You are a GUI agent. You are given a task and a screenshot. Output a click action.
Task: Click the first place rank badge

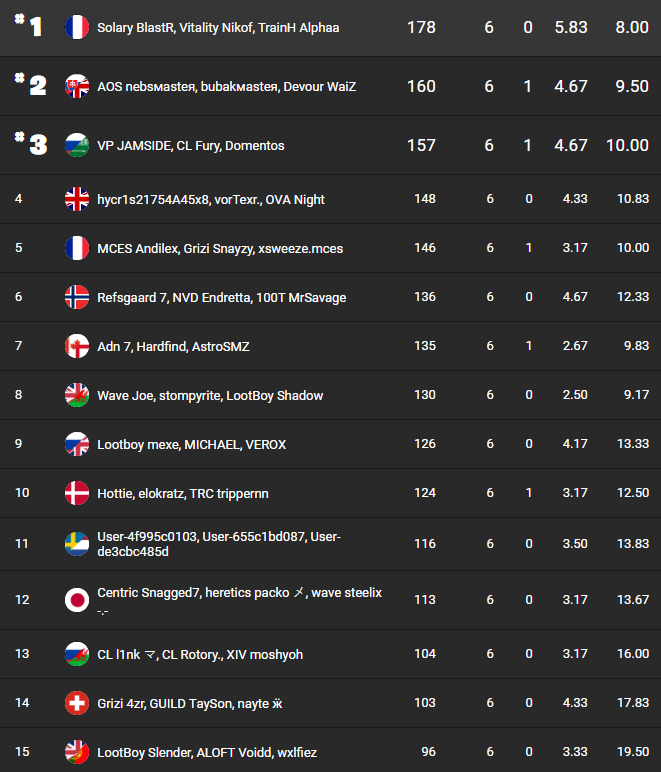tap(31, 27)
